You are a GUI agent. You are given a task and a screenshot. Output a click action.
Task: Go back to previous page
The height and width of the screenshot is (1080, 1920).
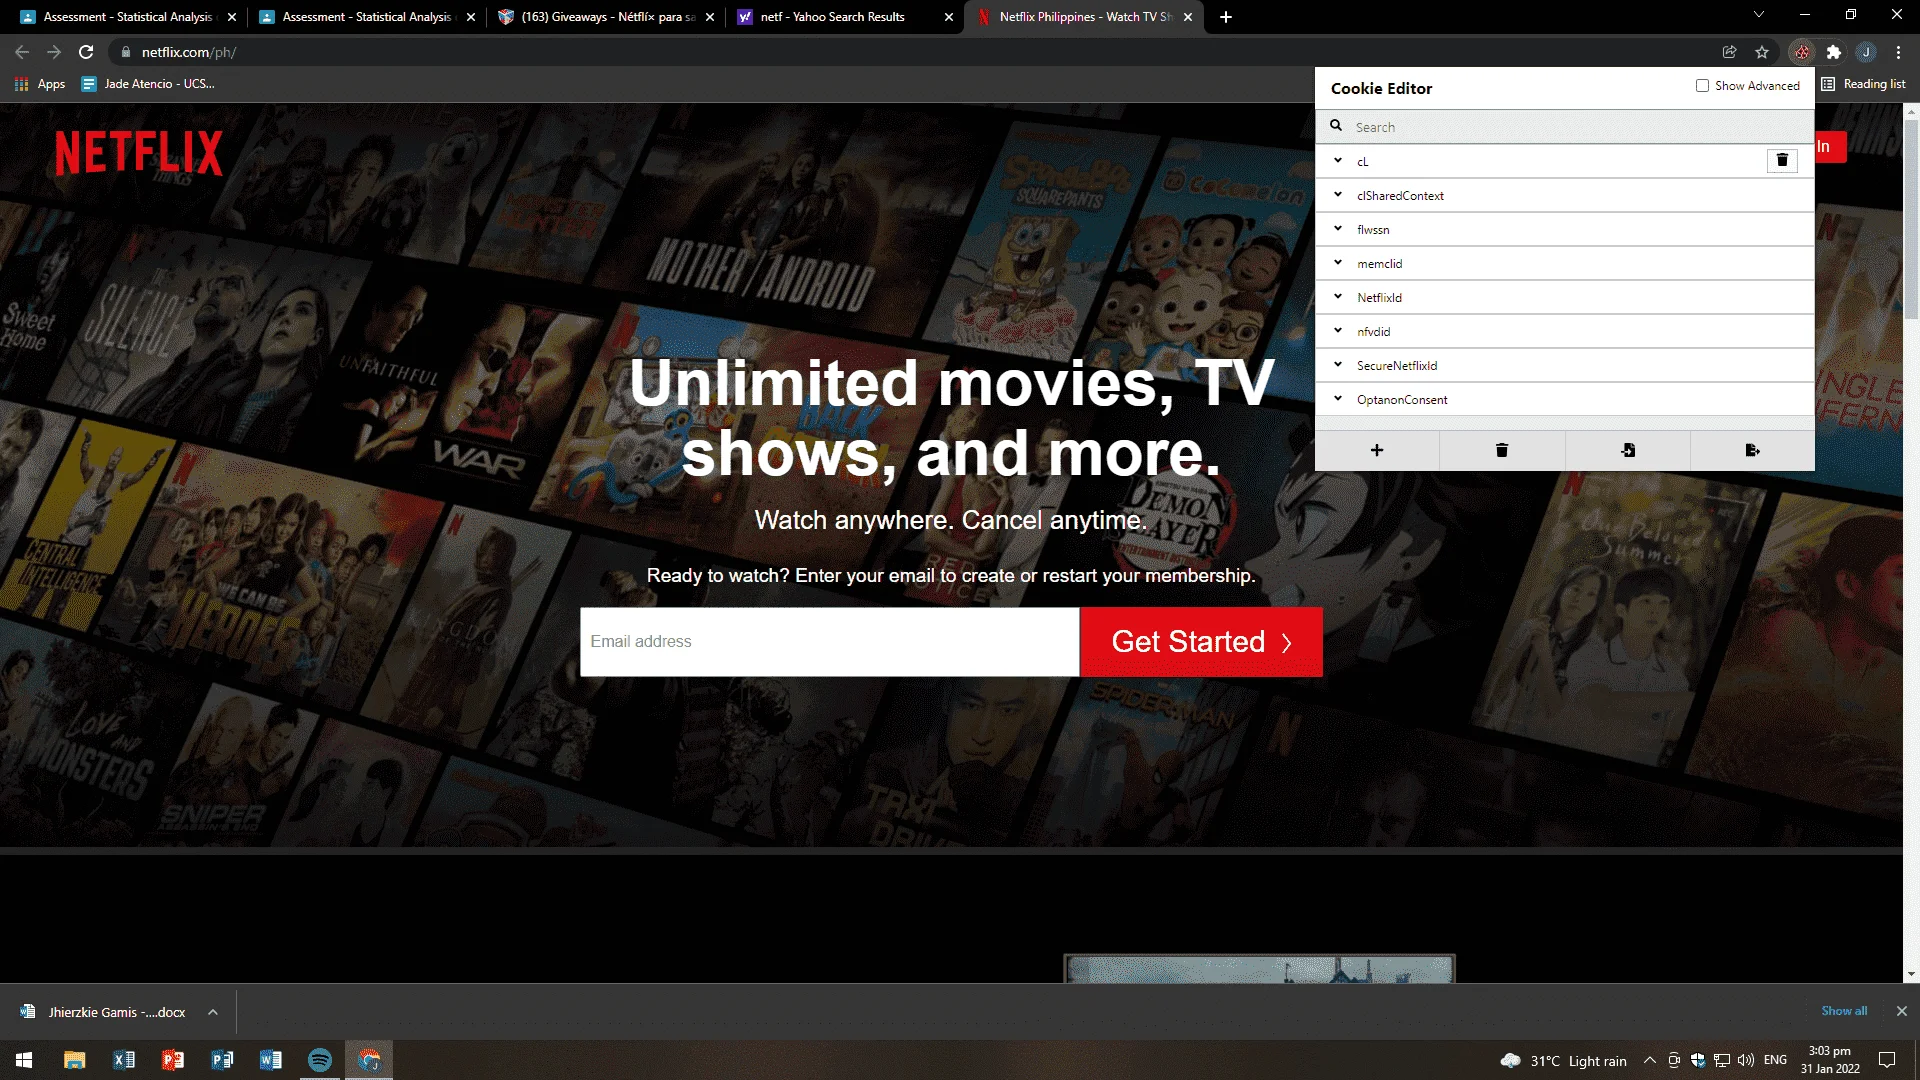(22, 52)
